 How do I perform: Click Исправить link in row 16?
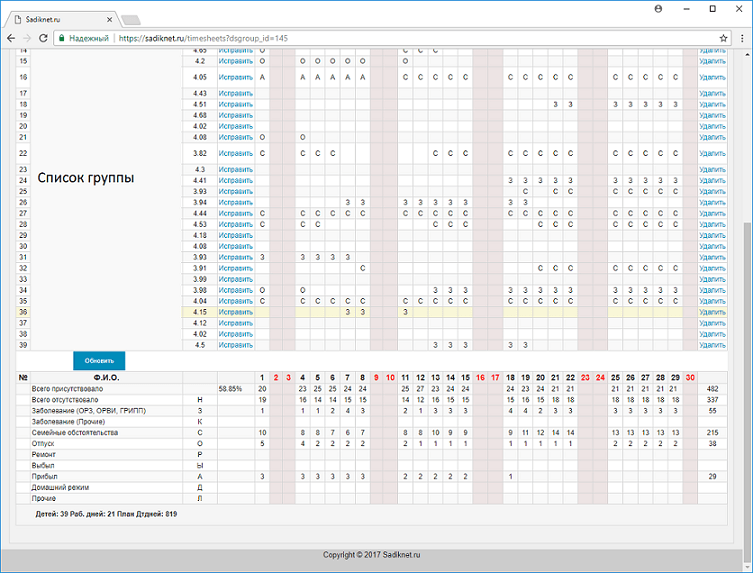coord(236,77)
